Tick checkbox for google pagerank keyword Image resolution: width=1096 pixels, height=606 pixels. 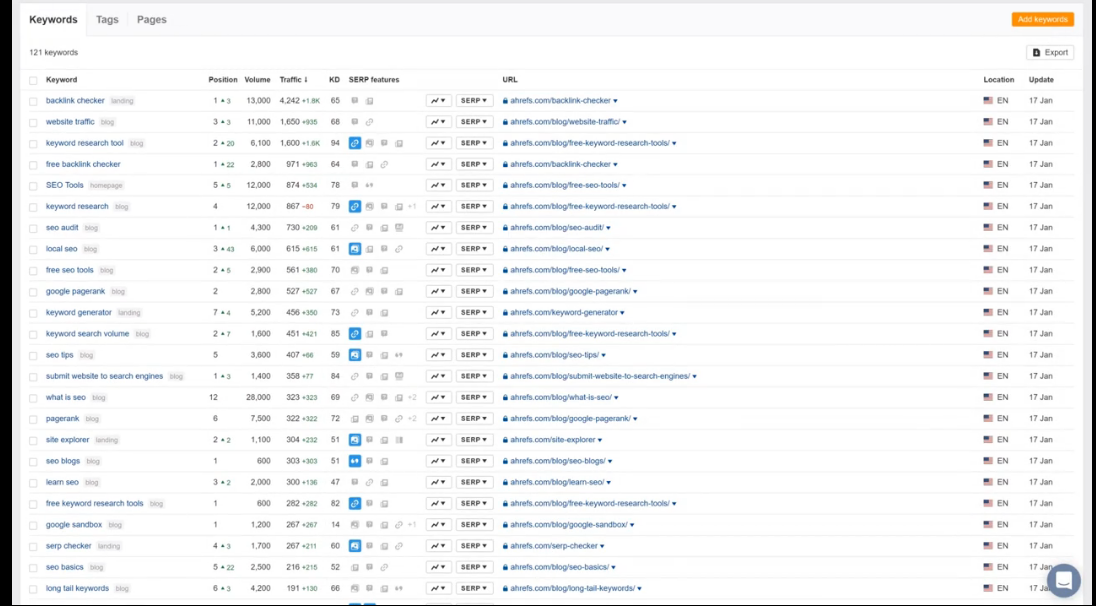point(33,292)
